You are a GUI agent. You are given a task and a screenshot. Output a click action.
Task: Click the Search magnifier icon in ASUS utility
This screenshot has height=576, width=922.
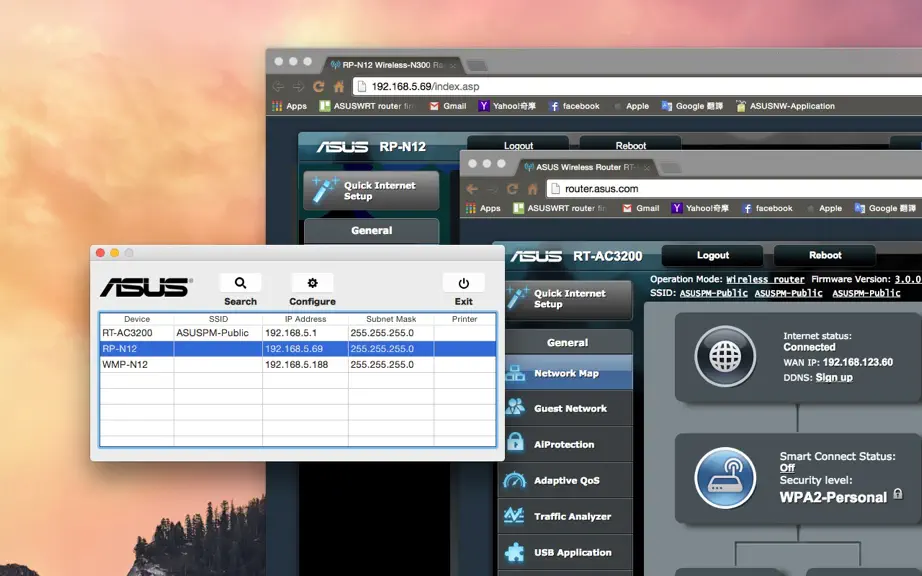[240, 283]
